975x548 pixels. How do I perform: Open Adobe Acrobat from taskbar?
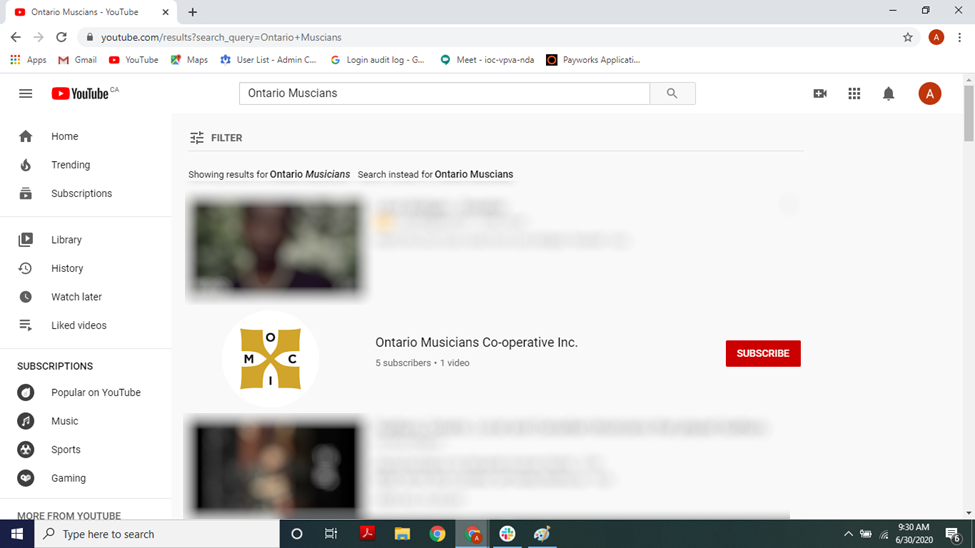coord(367,534)
